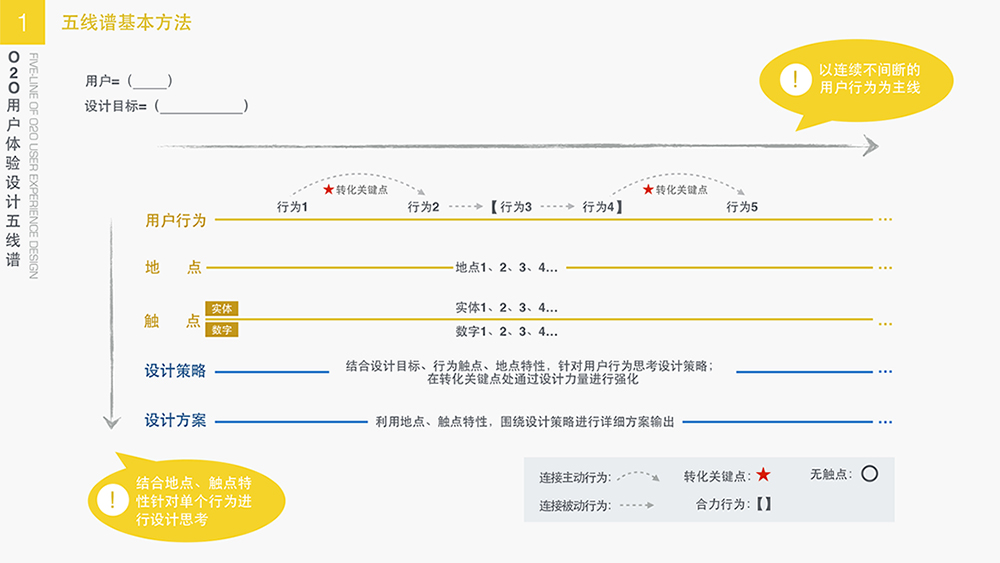The image size is (1000, 563).
Task: Click the 设计方案 row label
Action: pos(175,421)
